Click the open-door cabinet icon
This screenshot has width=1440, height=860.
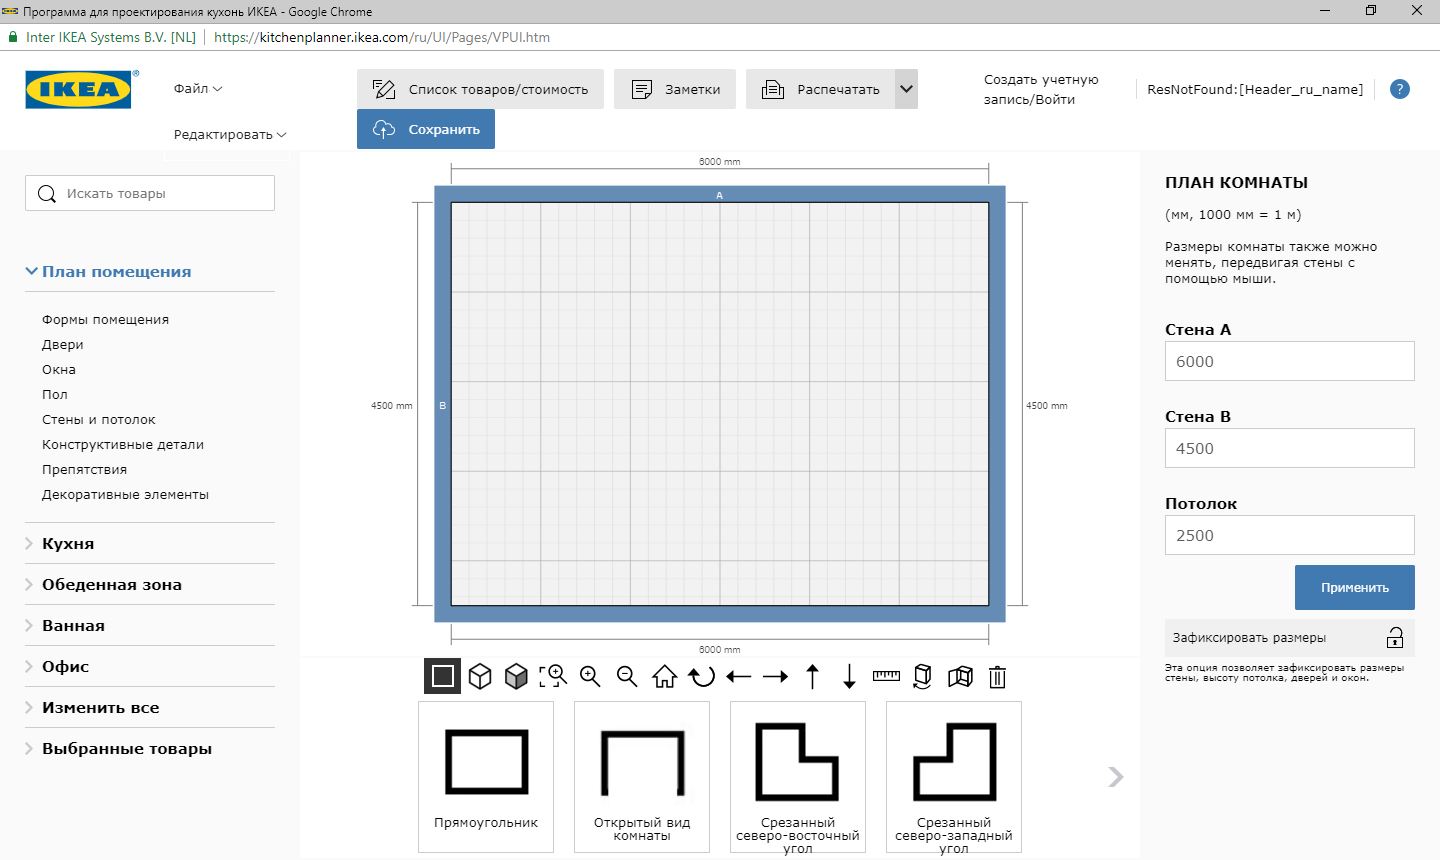click(x=960, y=677)
